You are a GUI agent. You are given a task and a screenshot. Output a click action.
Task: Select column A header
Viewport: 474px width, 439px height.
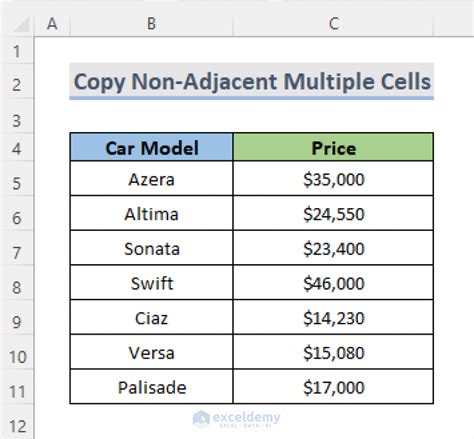(52, 24)
